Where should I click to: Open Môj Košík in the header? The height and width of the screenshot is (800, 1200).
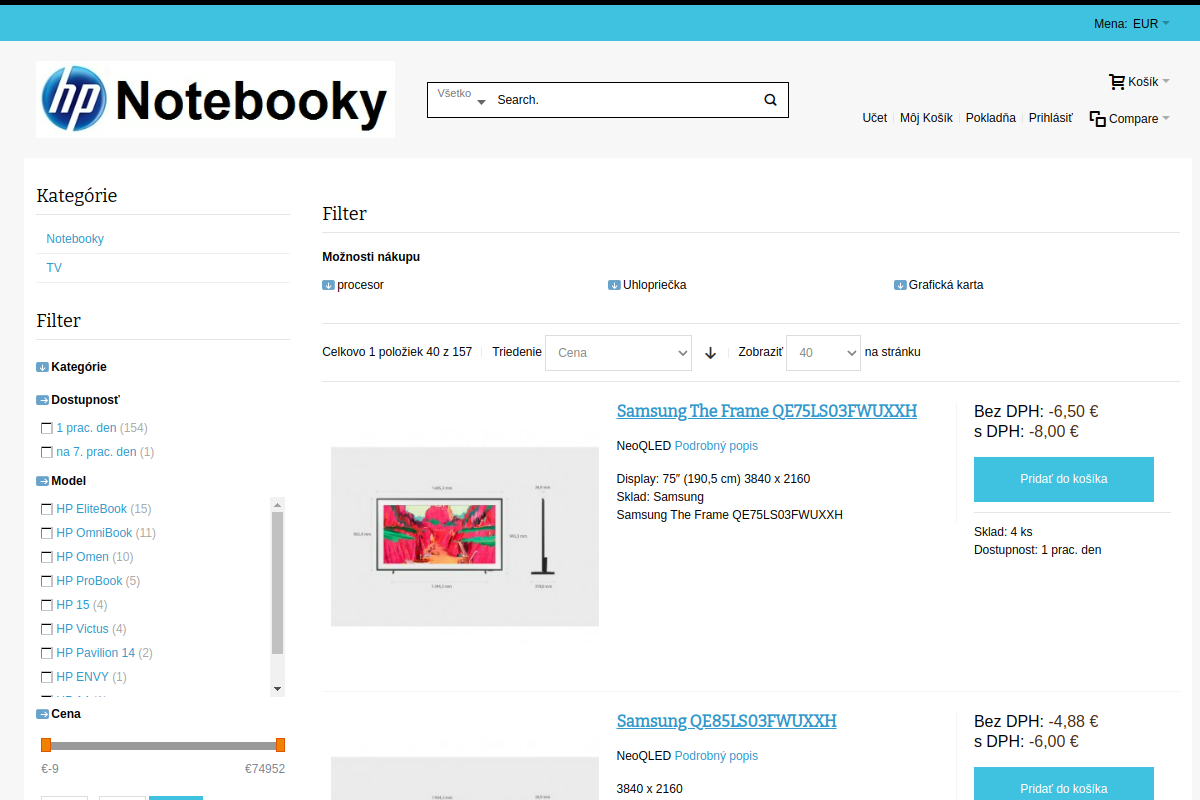coord(926,118)
